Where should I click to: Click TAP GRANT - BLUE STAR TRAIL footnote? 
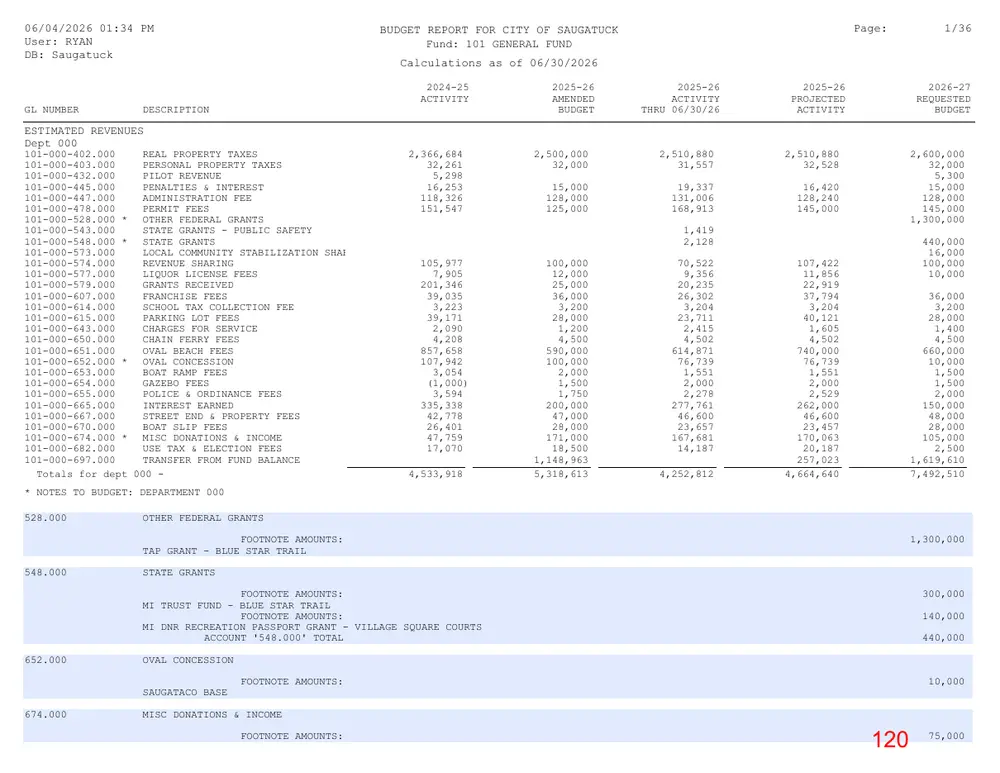pos(224,551)
